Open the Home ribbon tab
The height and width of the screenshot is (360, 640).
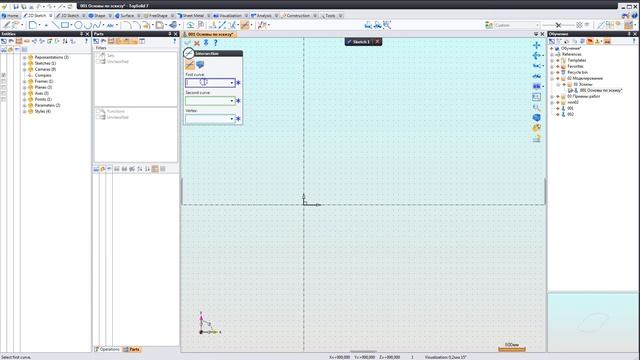[x=10, y=16]
